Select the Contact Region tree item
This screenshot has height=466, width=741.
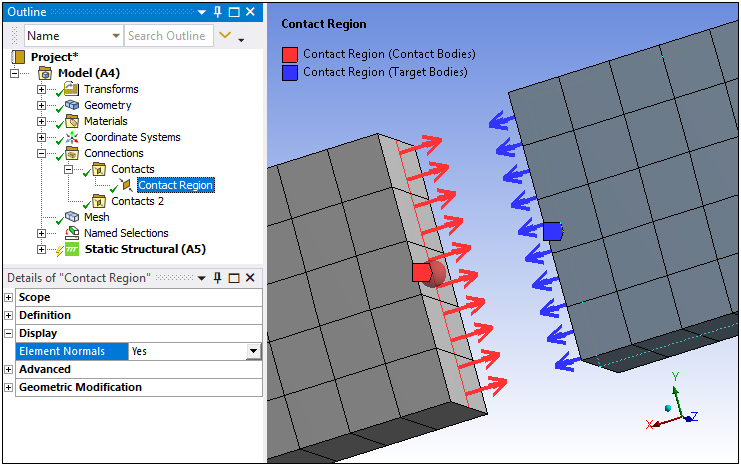(176, 185)
